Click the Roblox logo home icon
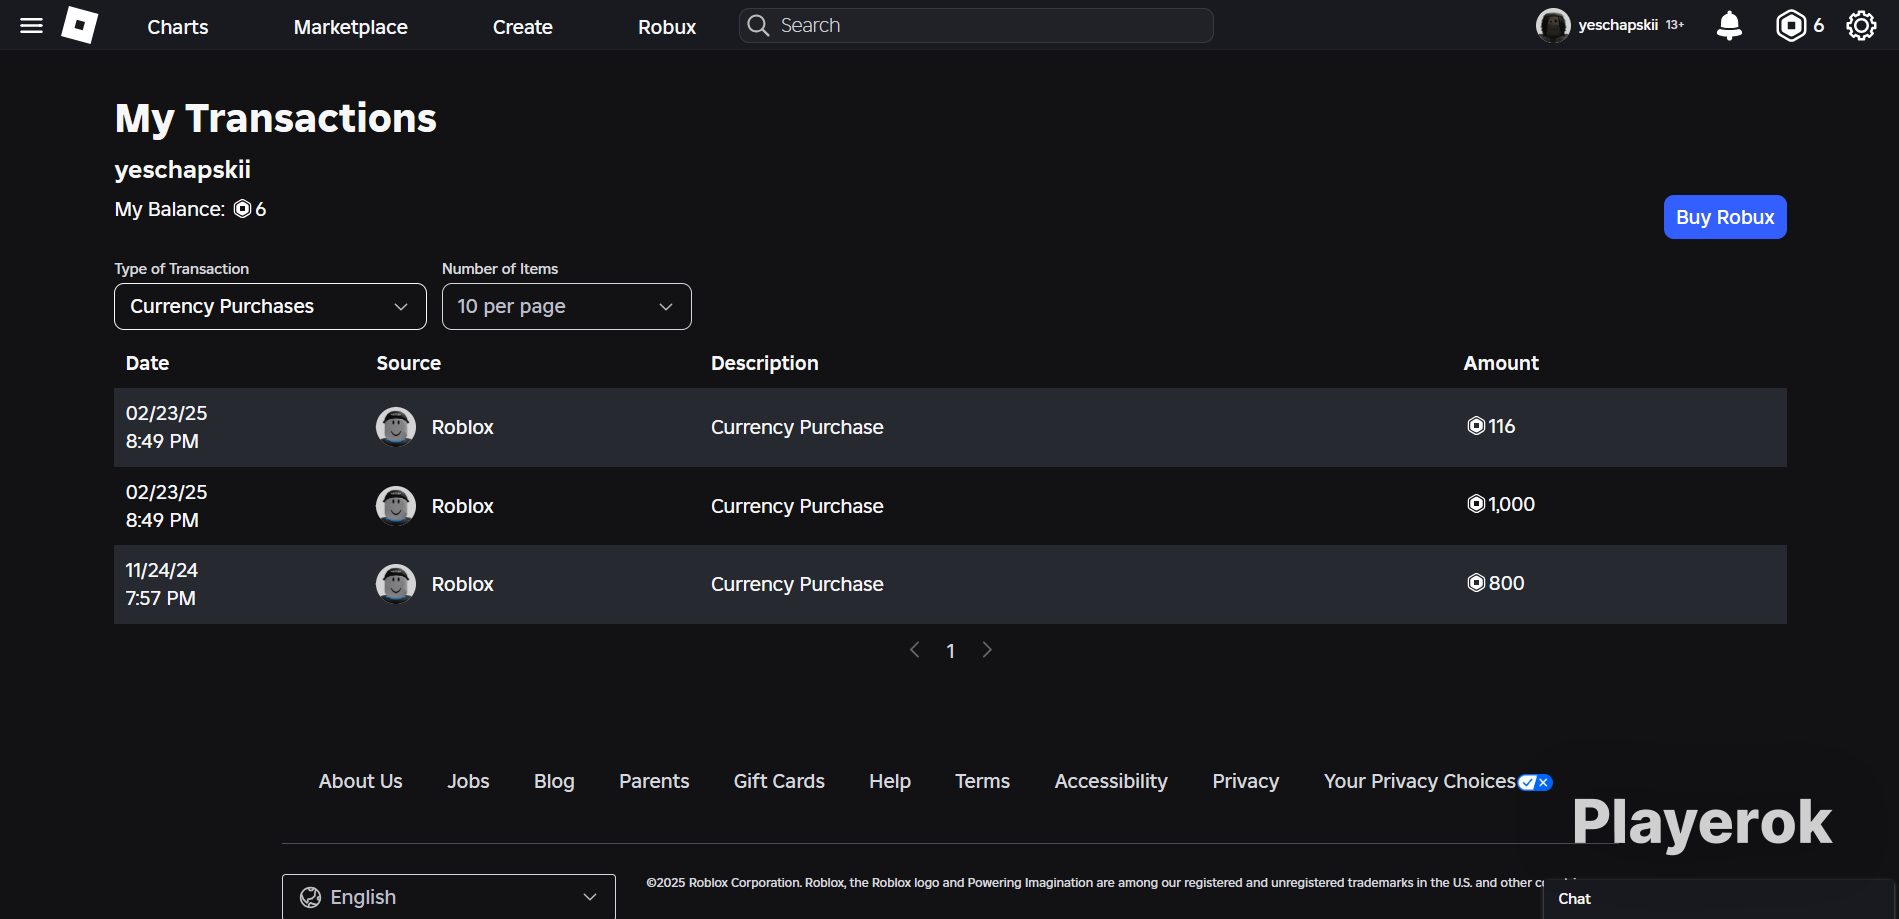The image size is (1899, 919). pos(80,25)
